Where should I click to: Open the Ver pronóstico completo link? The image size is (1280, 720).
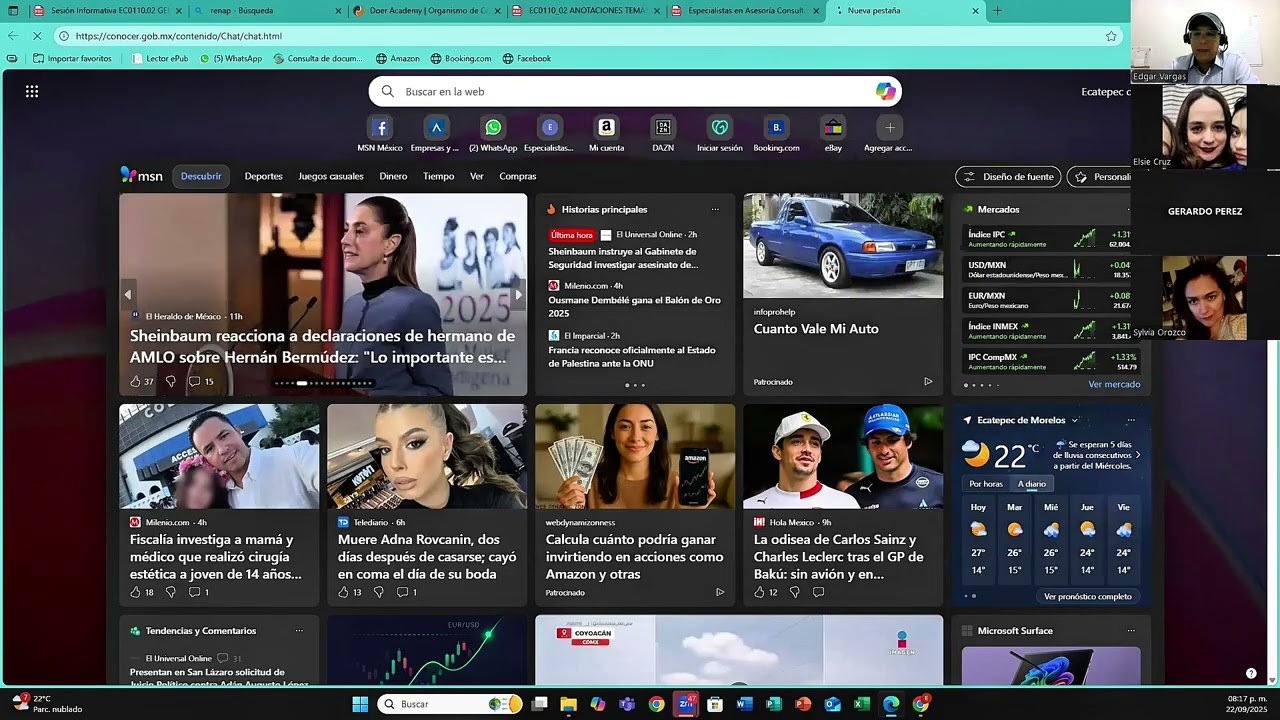click(x=1088, y=597)
